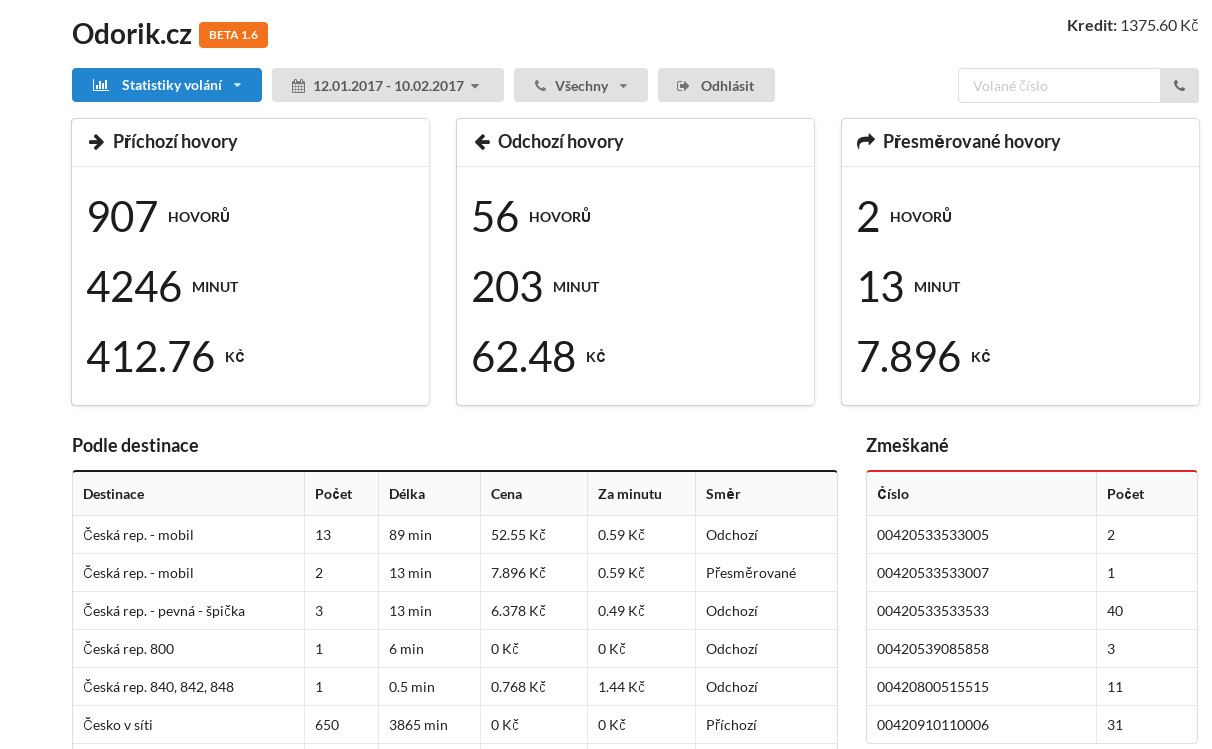Log out with the Odhlásit button
The image size is (1212, 749).
pos(716,86)
